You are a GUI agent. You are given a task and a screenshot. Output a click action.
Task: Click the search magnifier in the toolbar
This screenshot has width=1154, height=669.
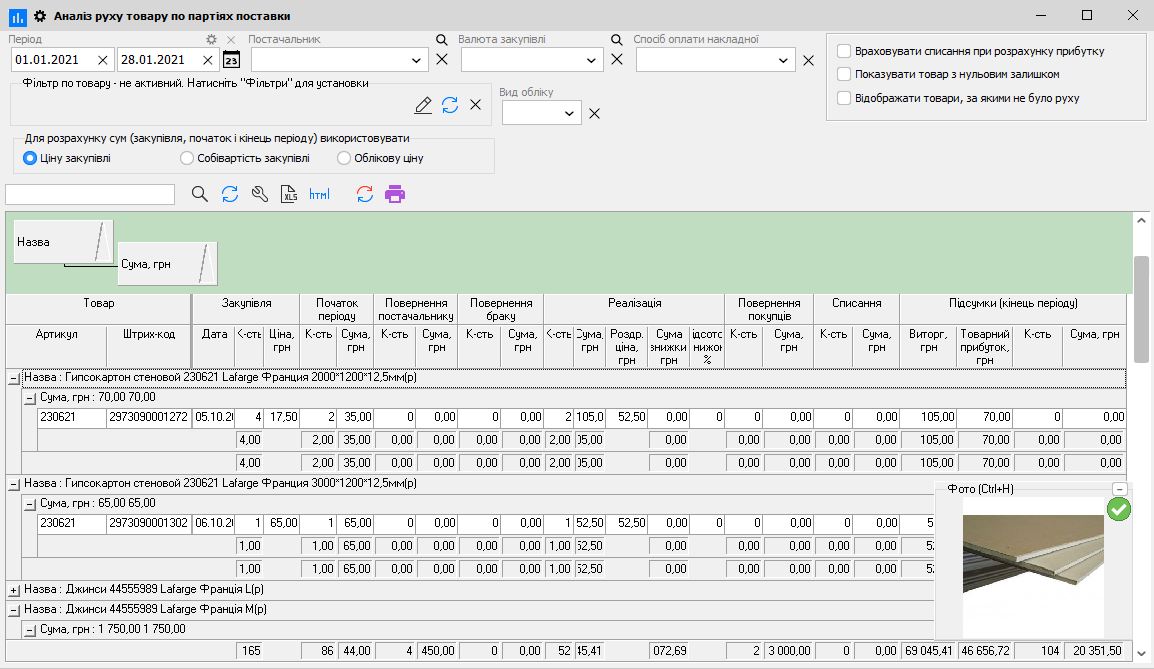click(x=199, y=194)
